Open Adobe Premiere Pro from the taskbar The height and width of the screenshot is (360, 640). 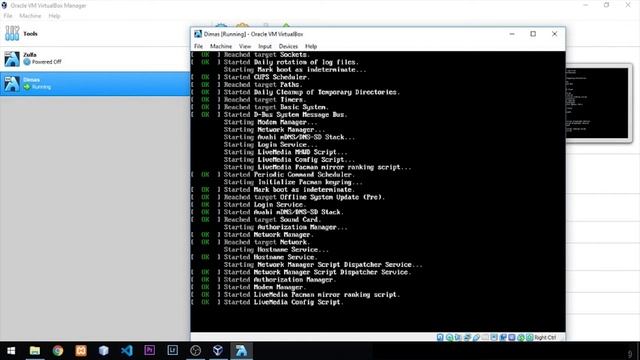point(149,350)
